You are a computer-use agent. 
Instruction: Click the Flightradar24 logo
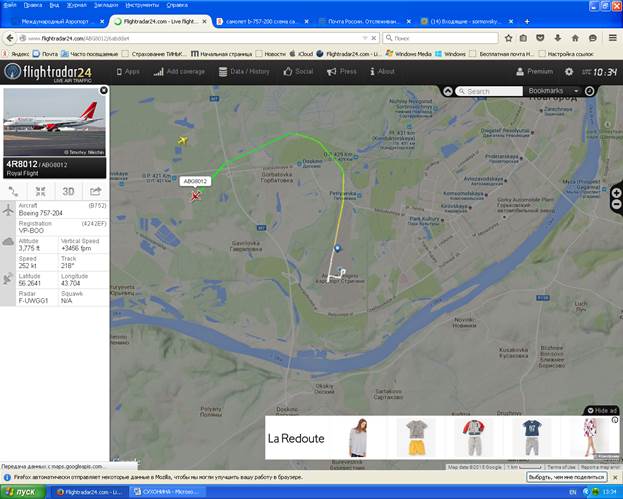pyautogui.click(x=48, y=72)
